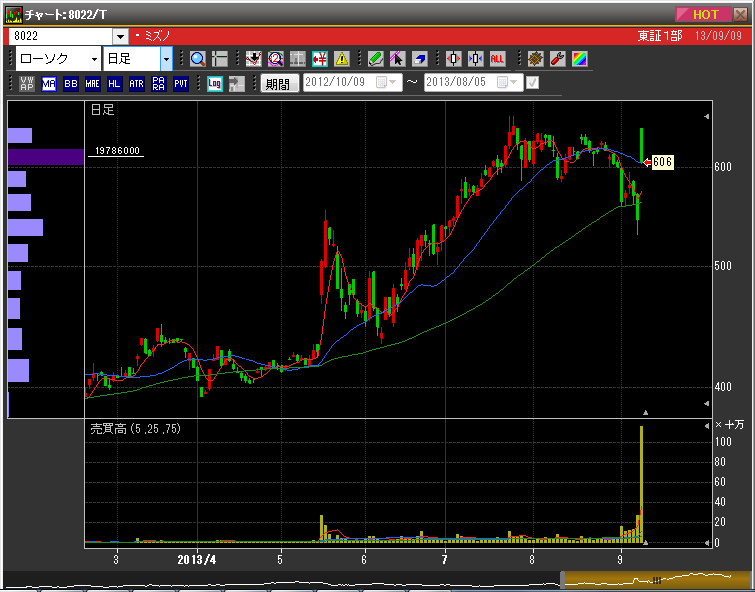Click the magnifier zoom icon
This screenshot has height=592, width=755.
click(x=197, y=59)
